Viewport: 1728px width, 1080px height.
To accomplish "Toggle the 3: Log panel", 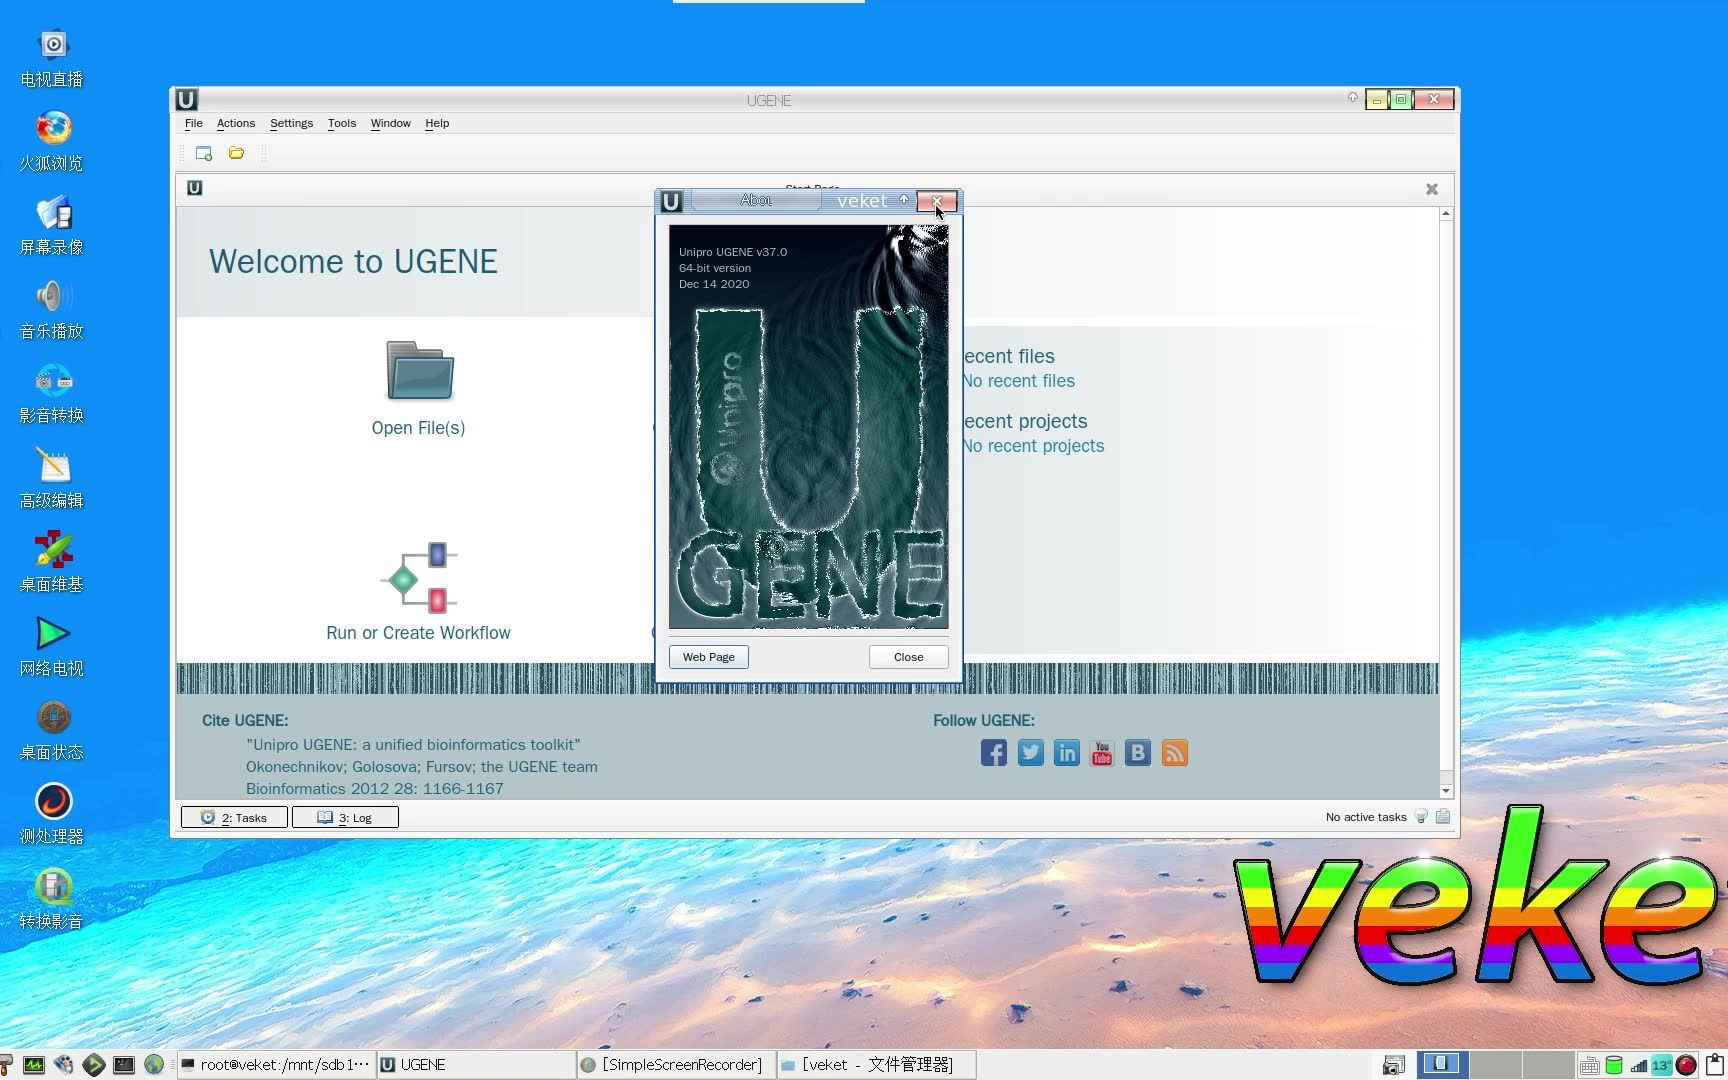I will coord(345,817).
